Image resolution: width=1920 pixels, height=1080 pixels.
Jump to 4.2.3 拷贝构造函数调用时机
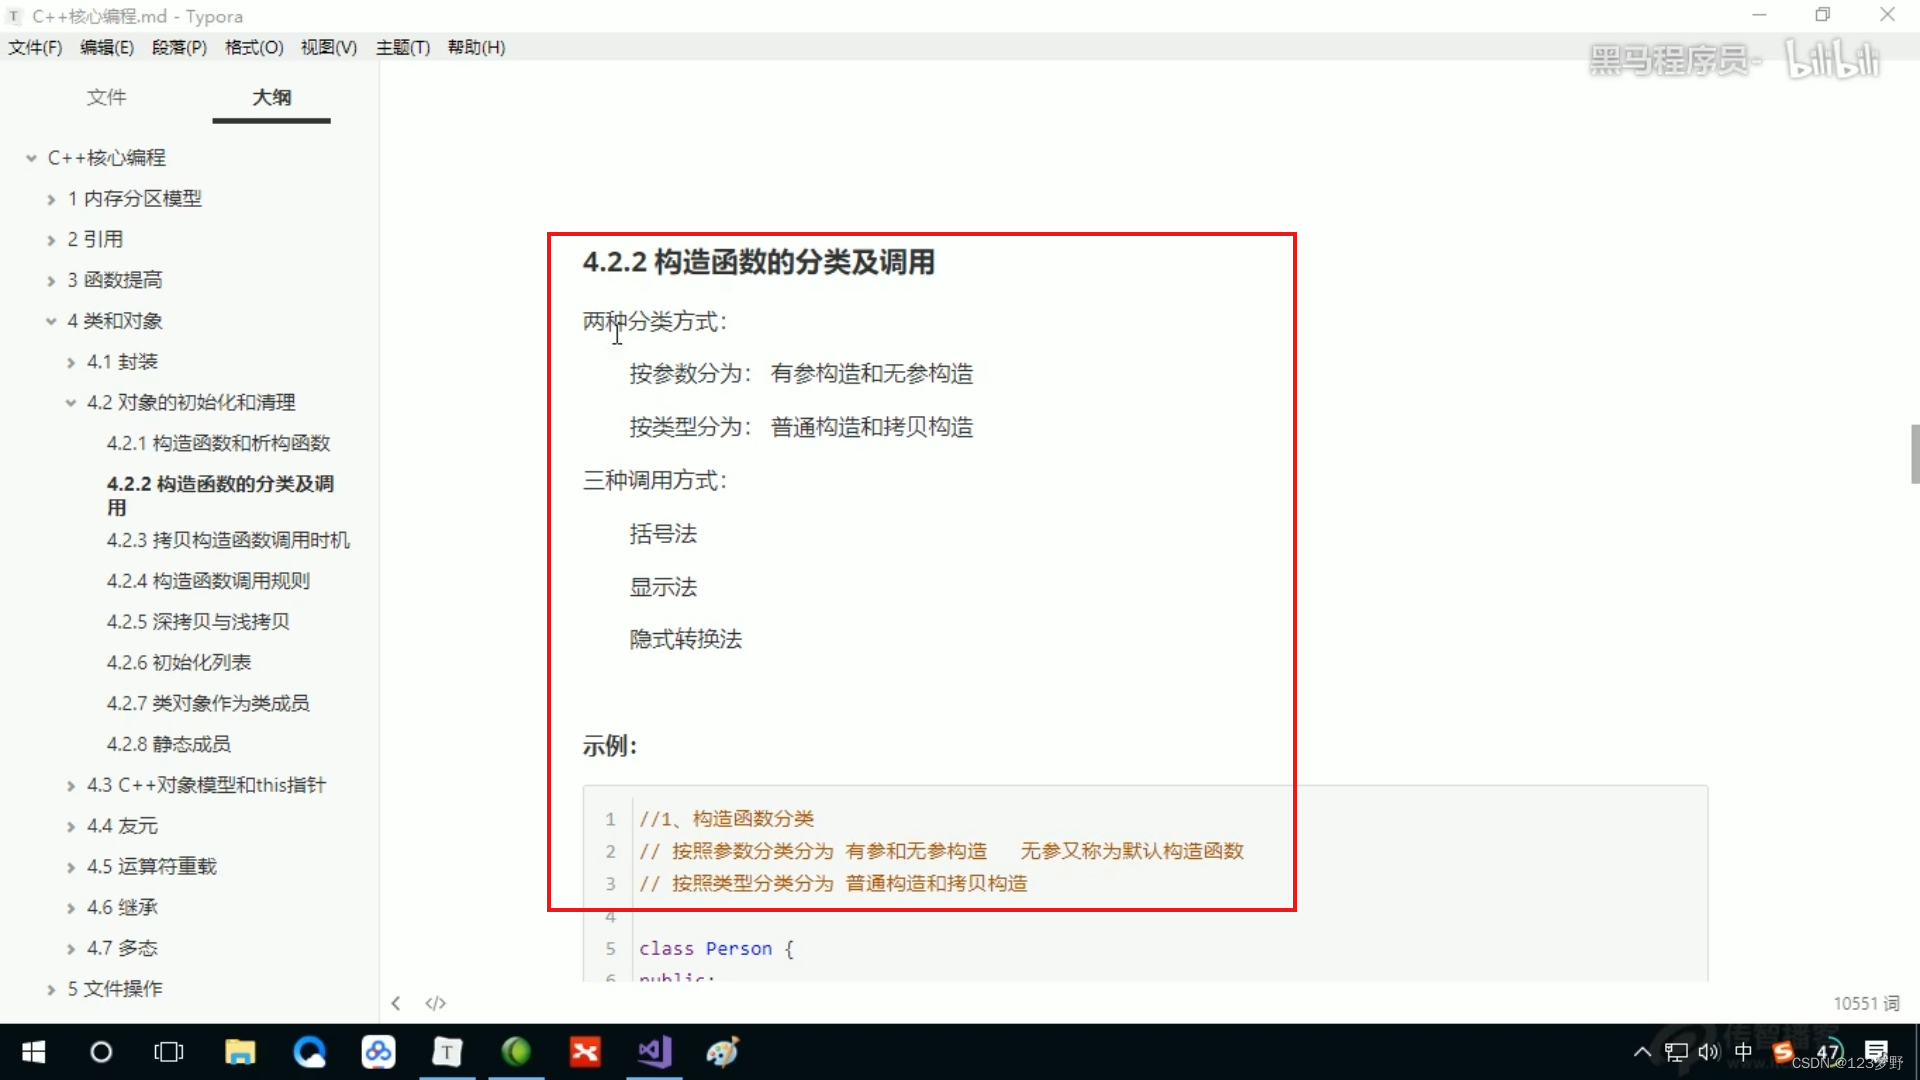coord(228,540)
